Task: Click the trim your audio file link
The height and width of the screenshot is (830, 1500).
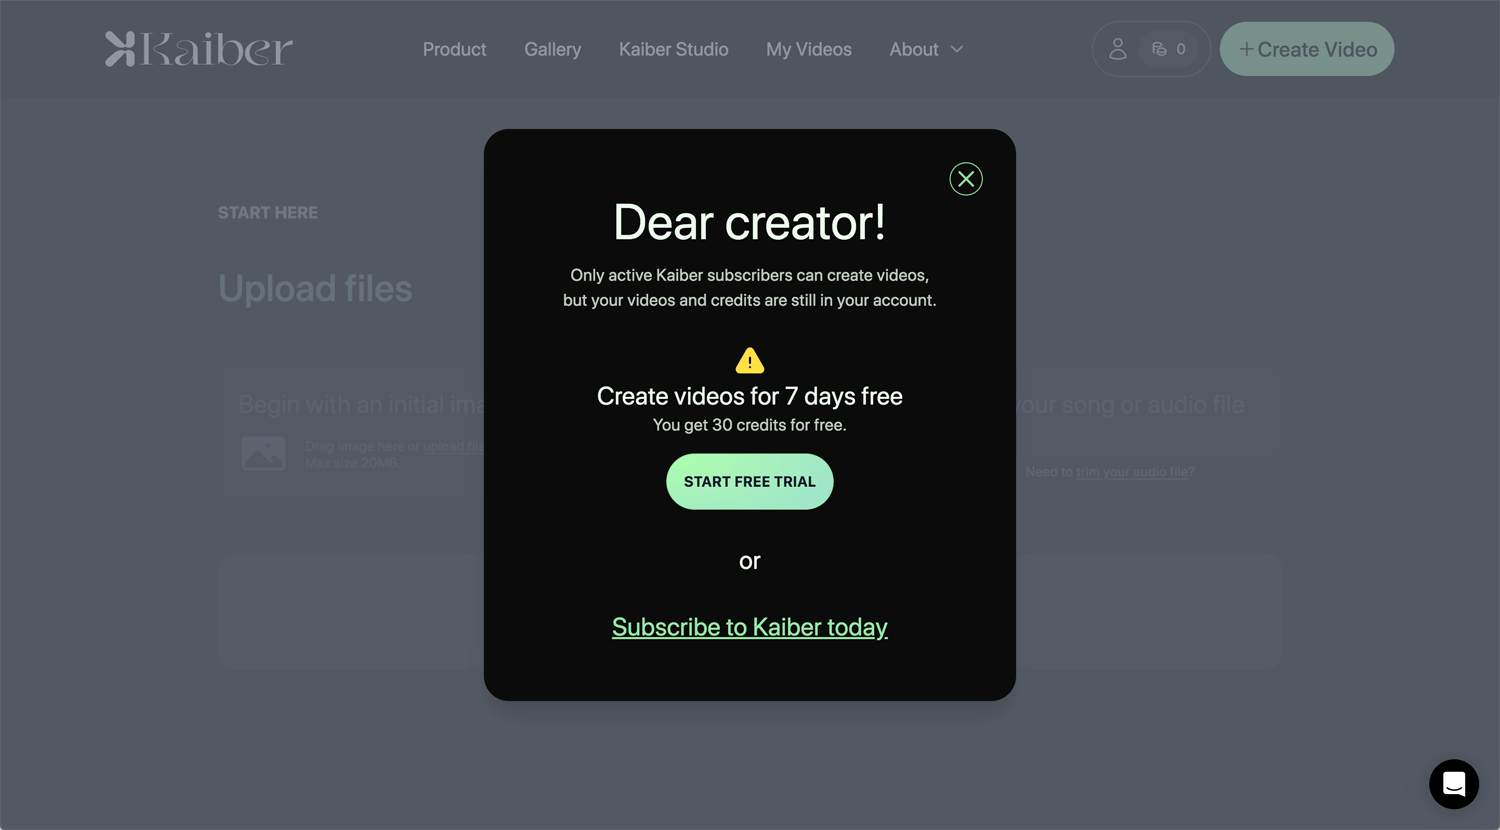Action: pyautogui.click(x=1132, y=472)
